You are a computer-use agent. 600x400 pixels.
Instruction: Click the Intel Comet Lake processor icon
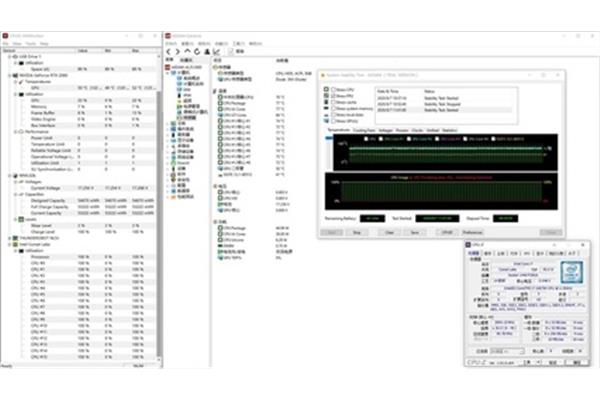pos(15,244)
